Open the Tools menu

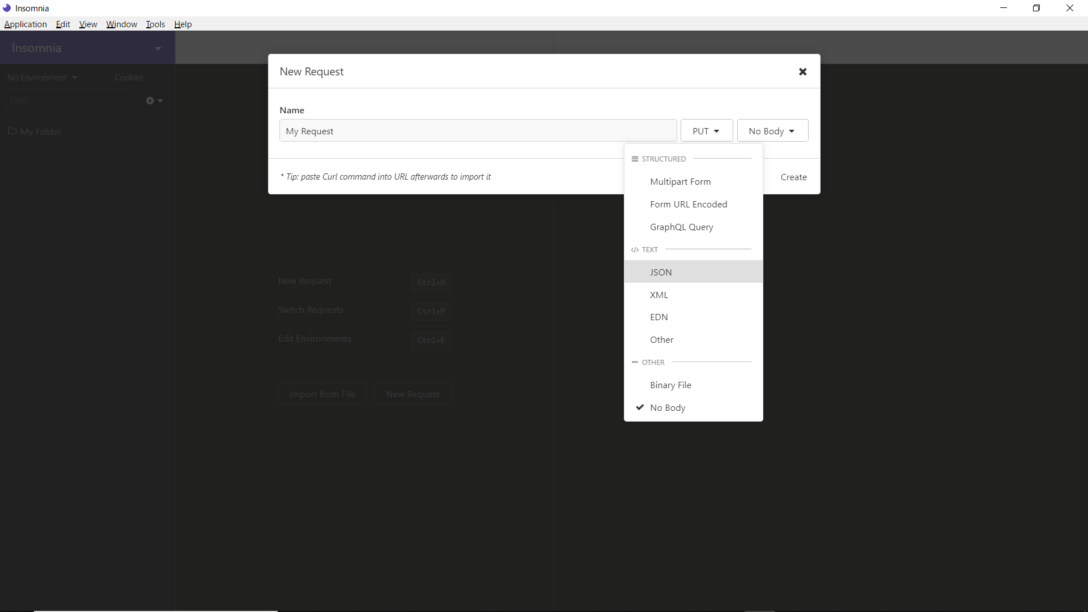pos(154,24)
